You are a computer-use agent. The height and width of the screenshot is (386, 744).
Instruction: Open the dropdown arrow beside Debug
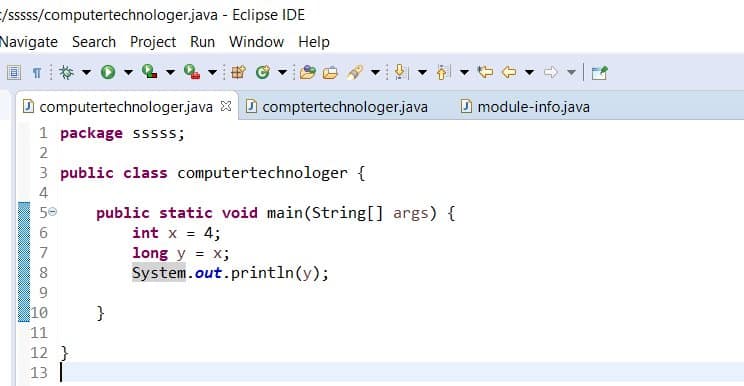coord(86,73)
